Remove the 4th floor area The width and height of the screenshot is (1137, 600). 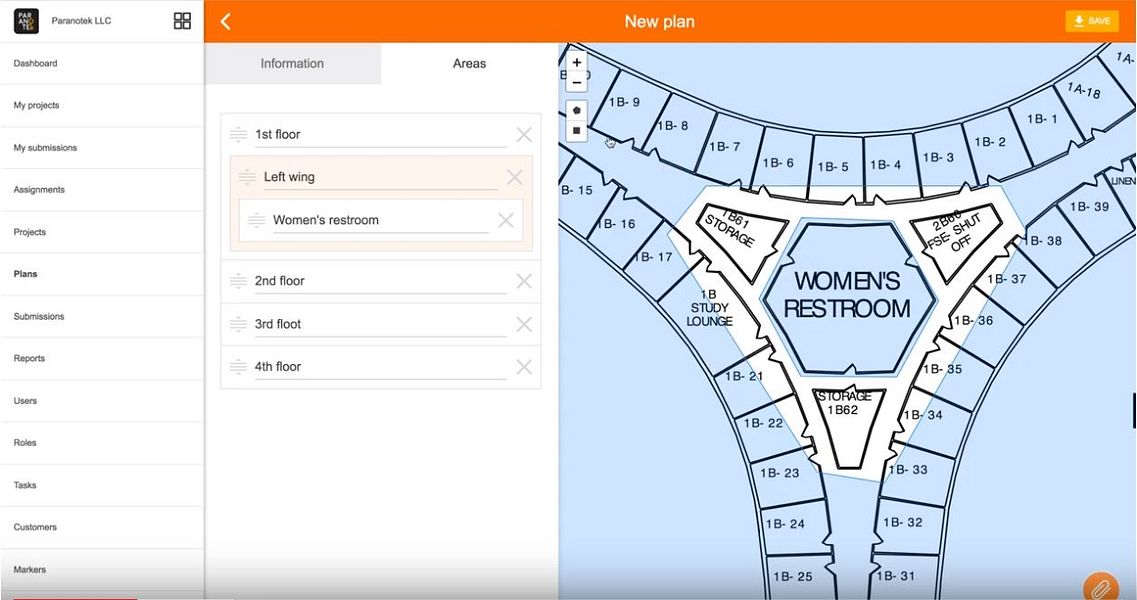pos(524,367)
